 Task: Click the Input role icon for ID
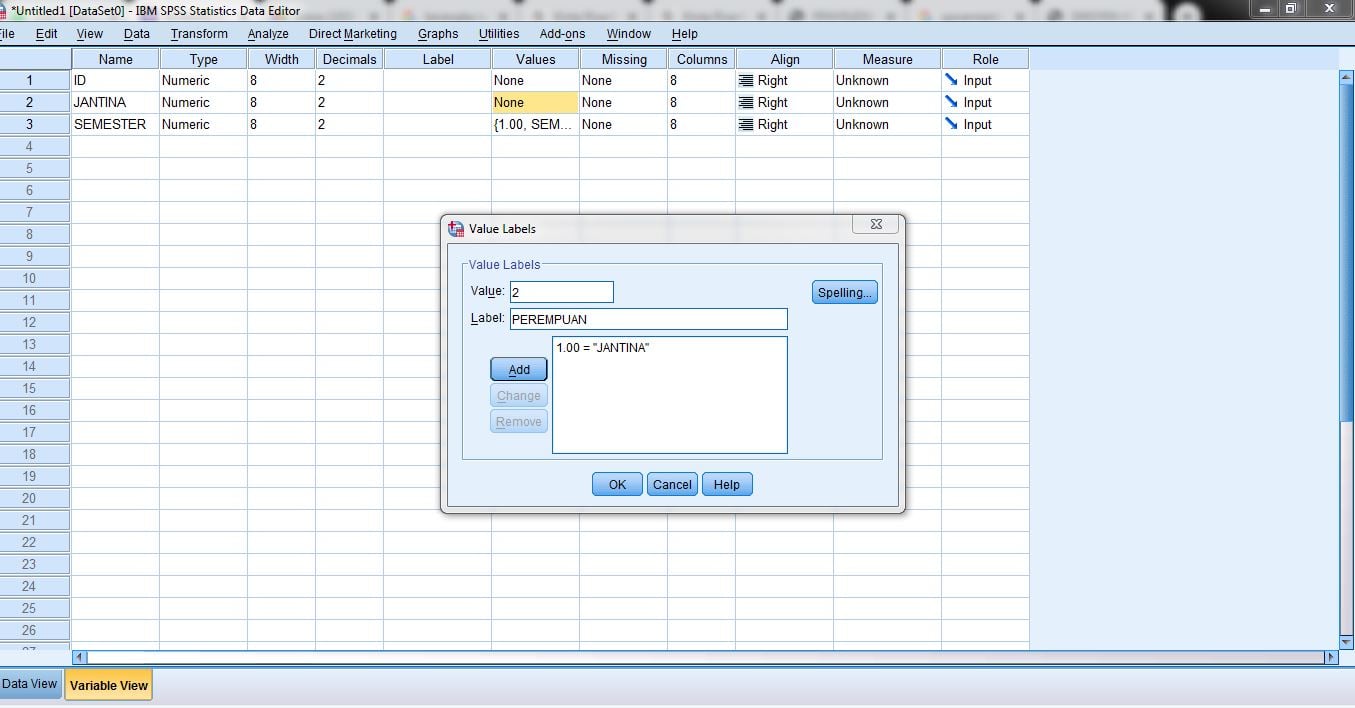point(951,80)
